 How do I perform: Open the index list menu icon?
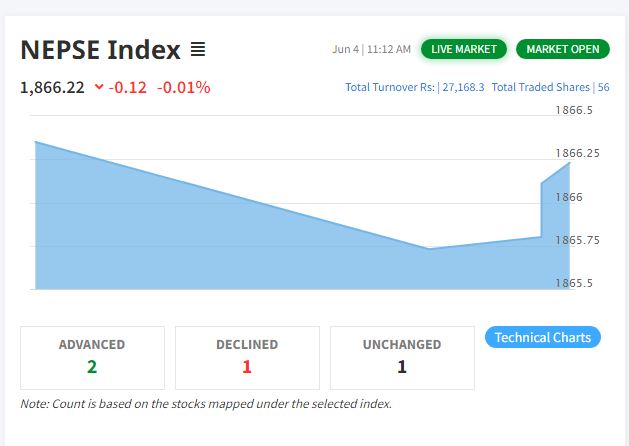198,49
